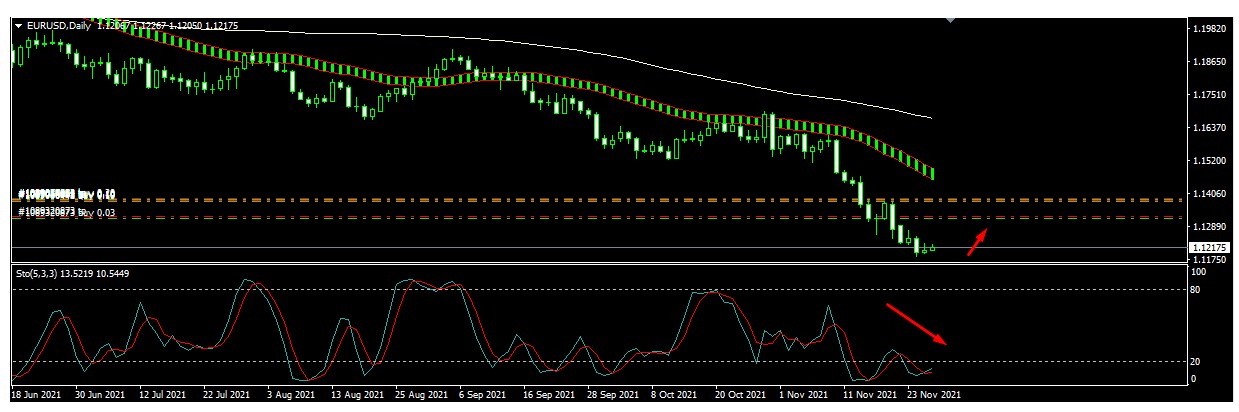This screenshot has width=1239, height=412.
Task: Click the 18 Jun 2021 date label
Action: click(37, 394)
